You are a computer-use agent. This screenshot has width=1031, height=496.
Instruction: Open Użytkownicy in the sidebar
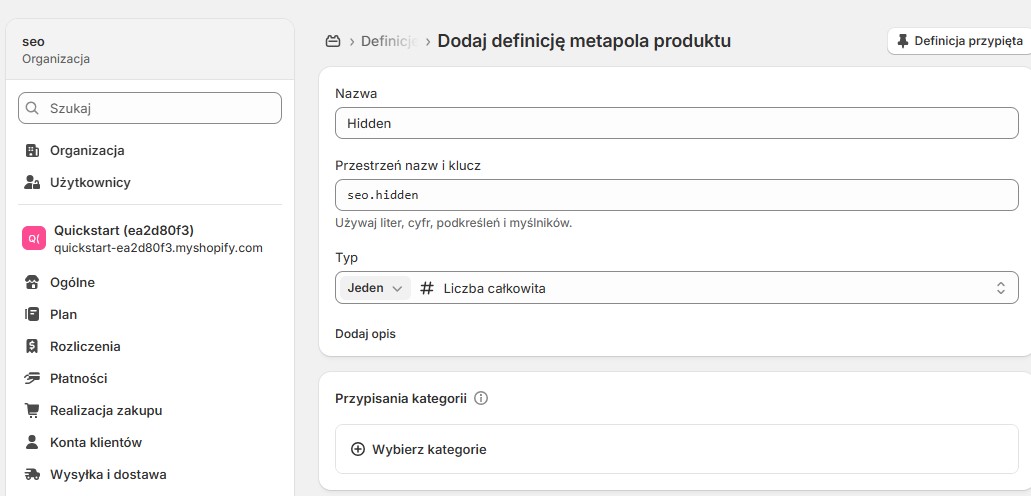click(x=150, y=182)
